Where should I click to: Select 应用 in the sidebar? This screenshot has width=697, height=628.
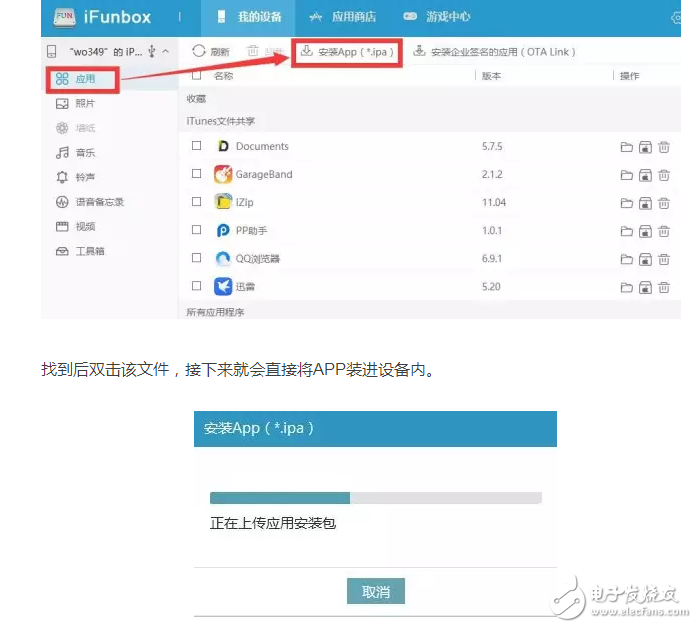[x=76, y=79]
